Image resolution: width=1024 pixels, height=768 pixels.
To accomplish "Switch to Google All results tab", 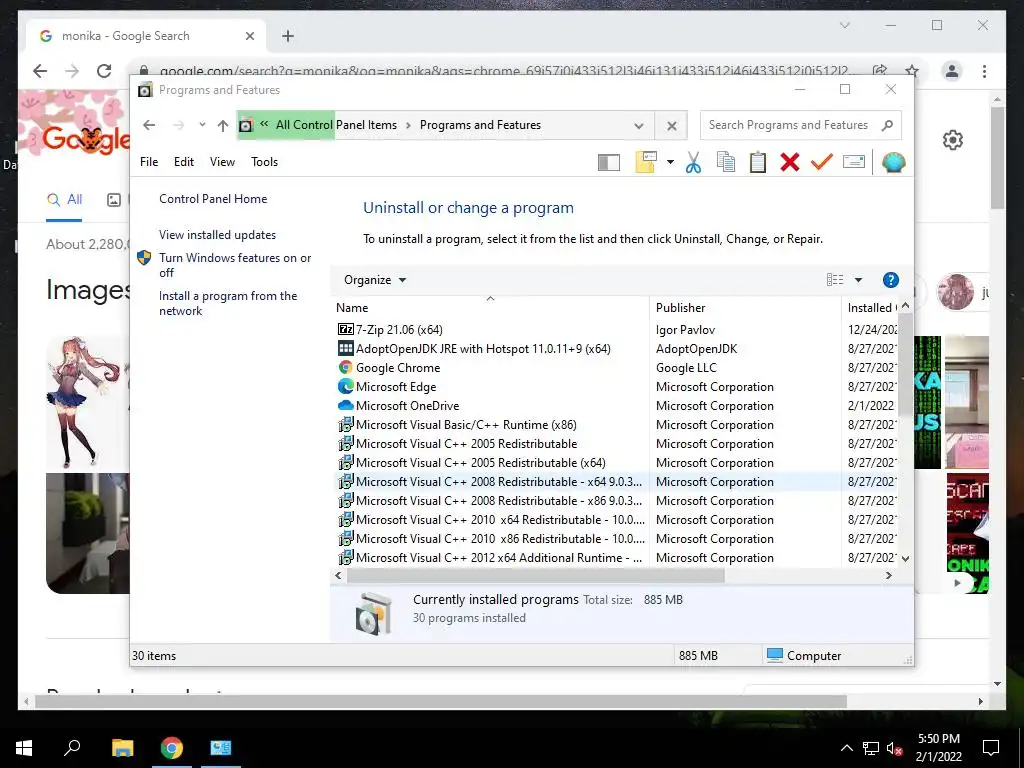I will point(65,200).
